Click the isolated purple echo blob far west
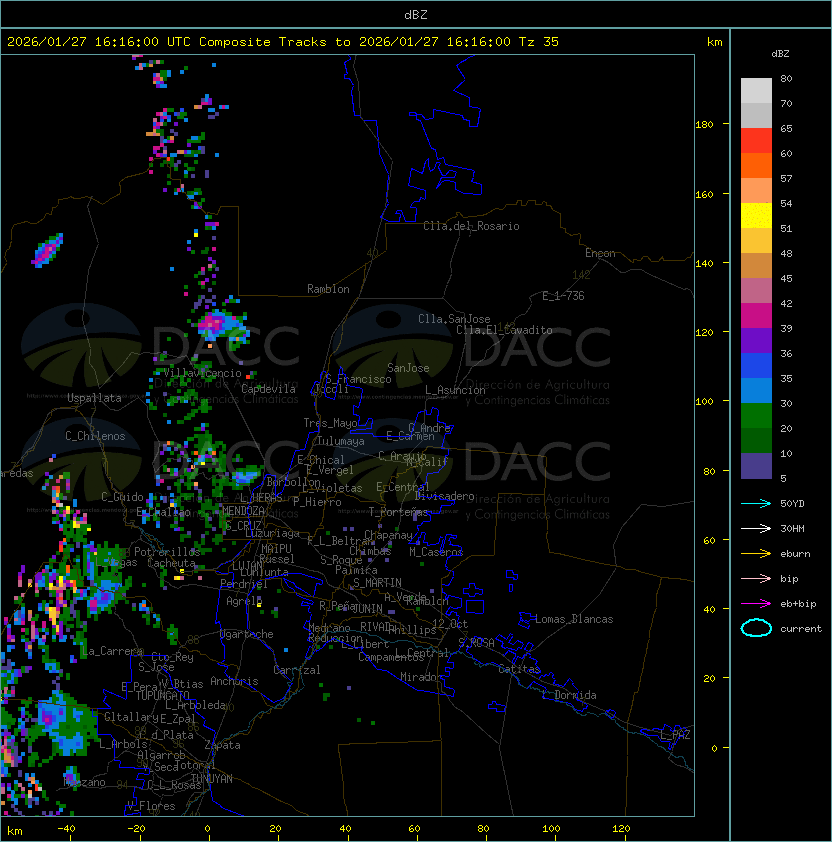Screen dimensions: 832x842 tap(48, 250)
